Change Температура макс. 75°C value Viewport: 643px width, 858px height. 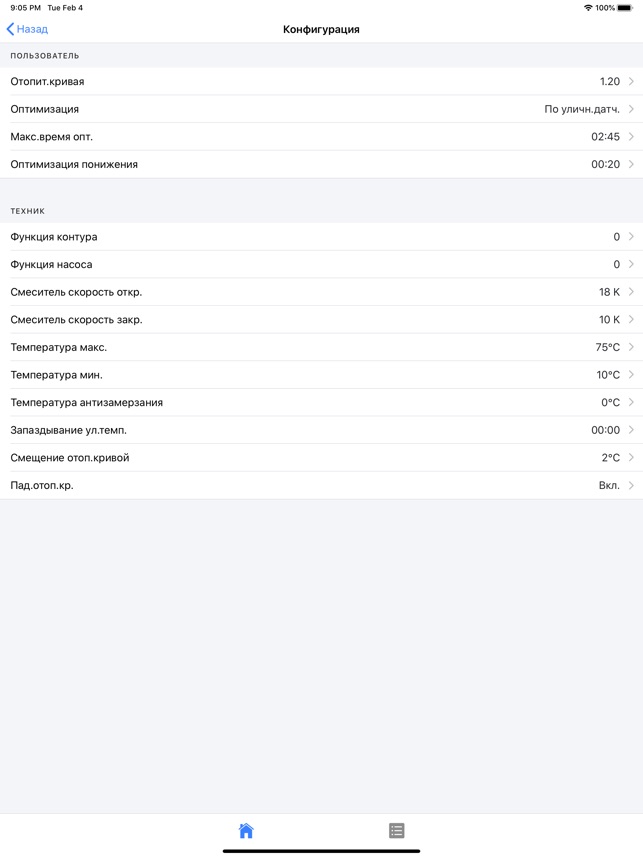tap(607, 347)
